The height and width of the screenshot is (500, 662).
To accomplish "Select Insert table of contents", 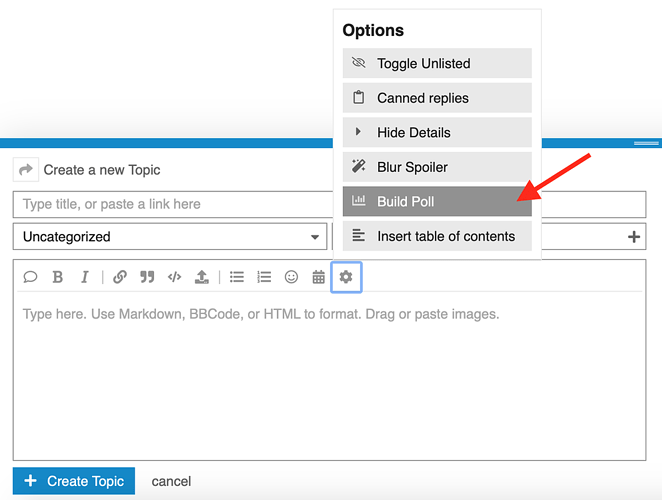I will [437, 236].
